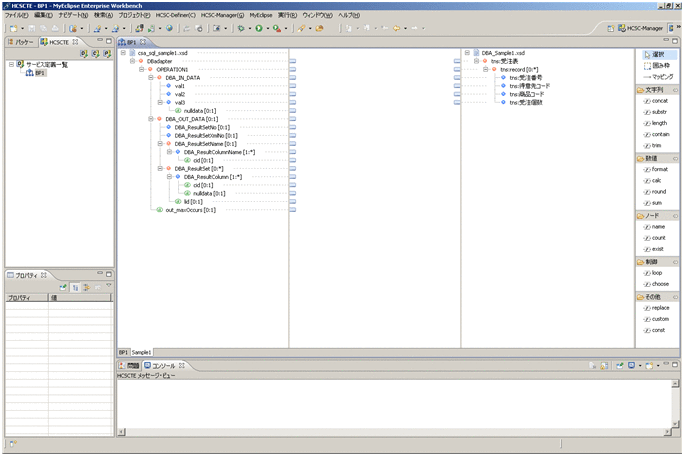This screenshot has height=457, width=685.
Task: Collapse the tns:record node in target tree
Action: point(485,70)
